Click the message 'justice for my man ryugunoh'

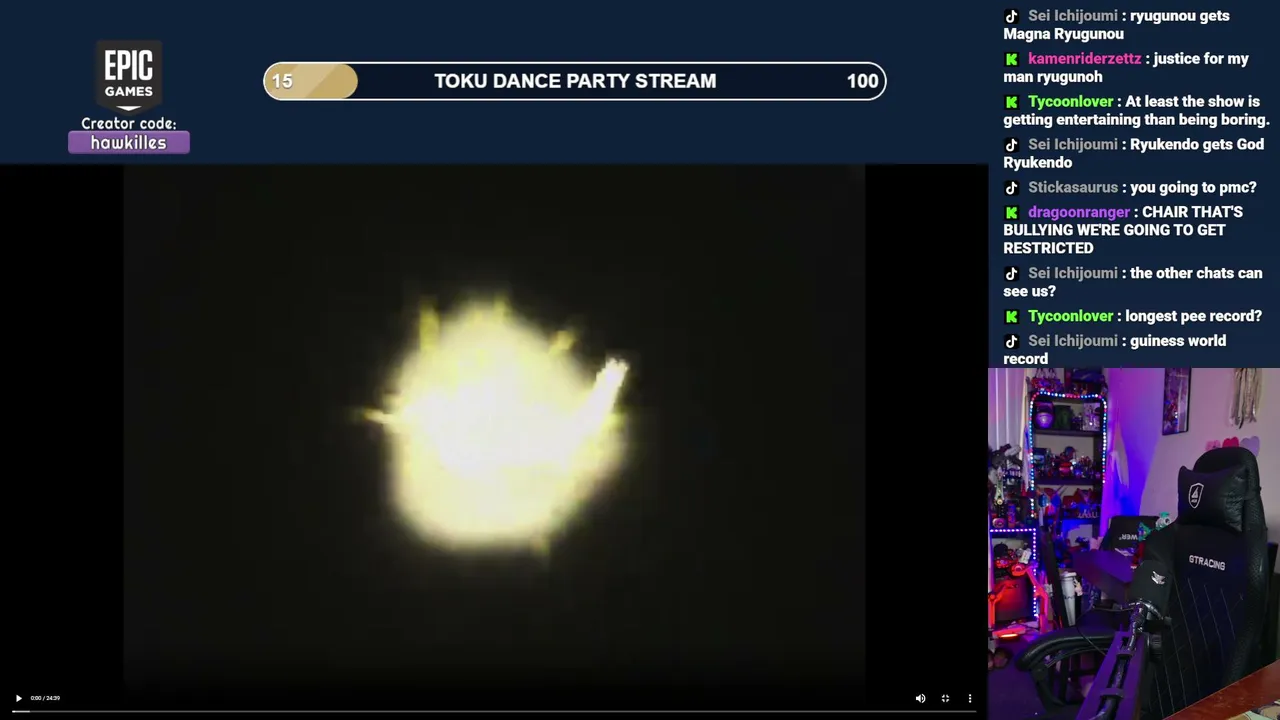tap(1127, 68)
